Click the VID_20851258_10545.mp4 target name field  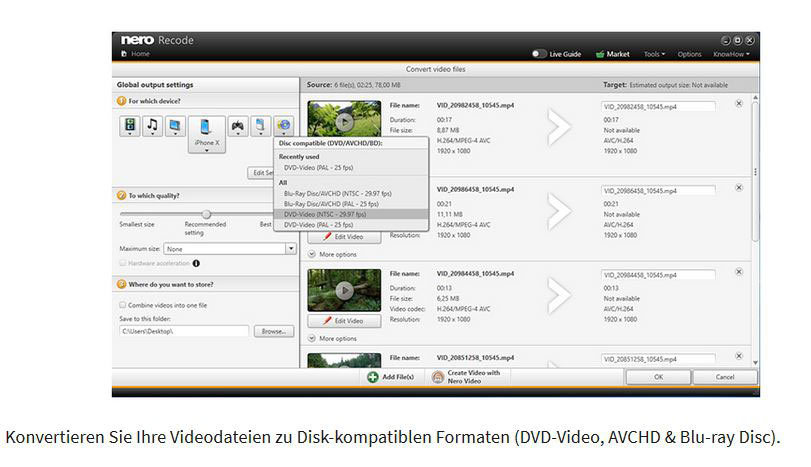(658, 359)
